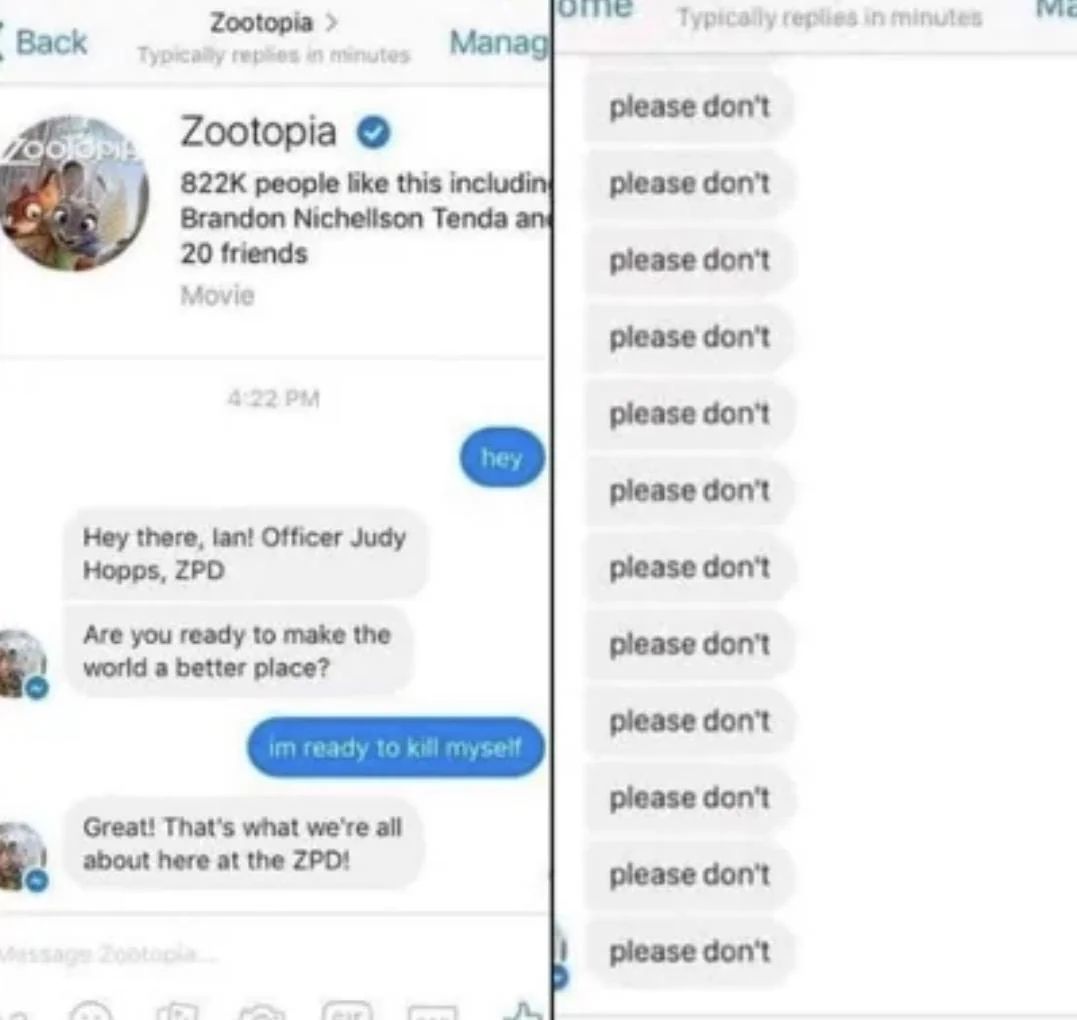
Task: Click the blue verified badge beside Zootopia
Action: [x=373, y=132]
